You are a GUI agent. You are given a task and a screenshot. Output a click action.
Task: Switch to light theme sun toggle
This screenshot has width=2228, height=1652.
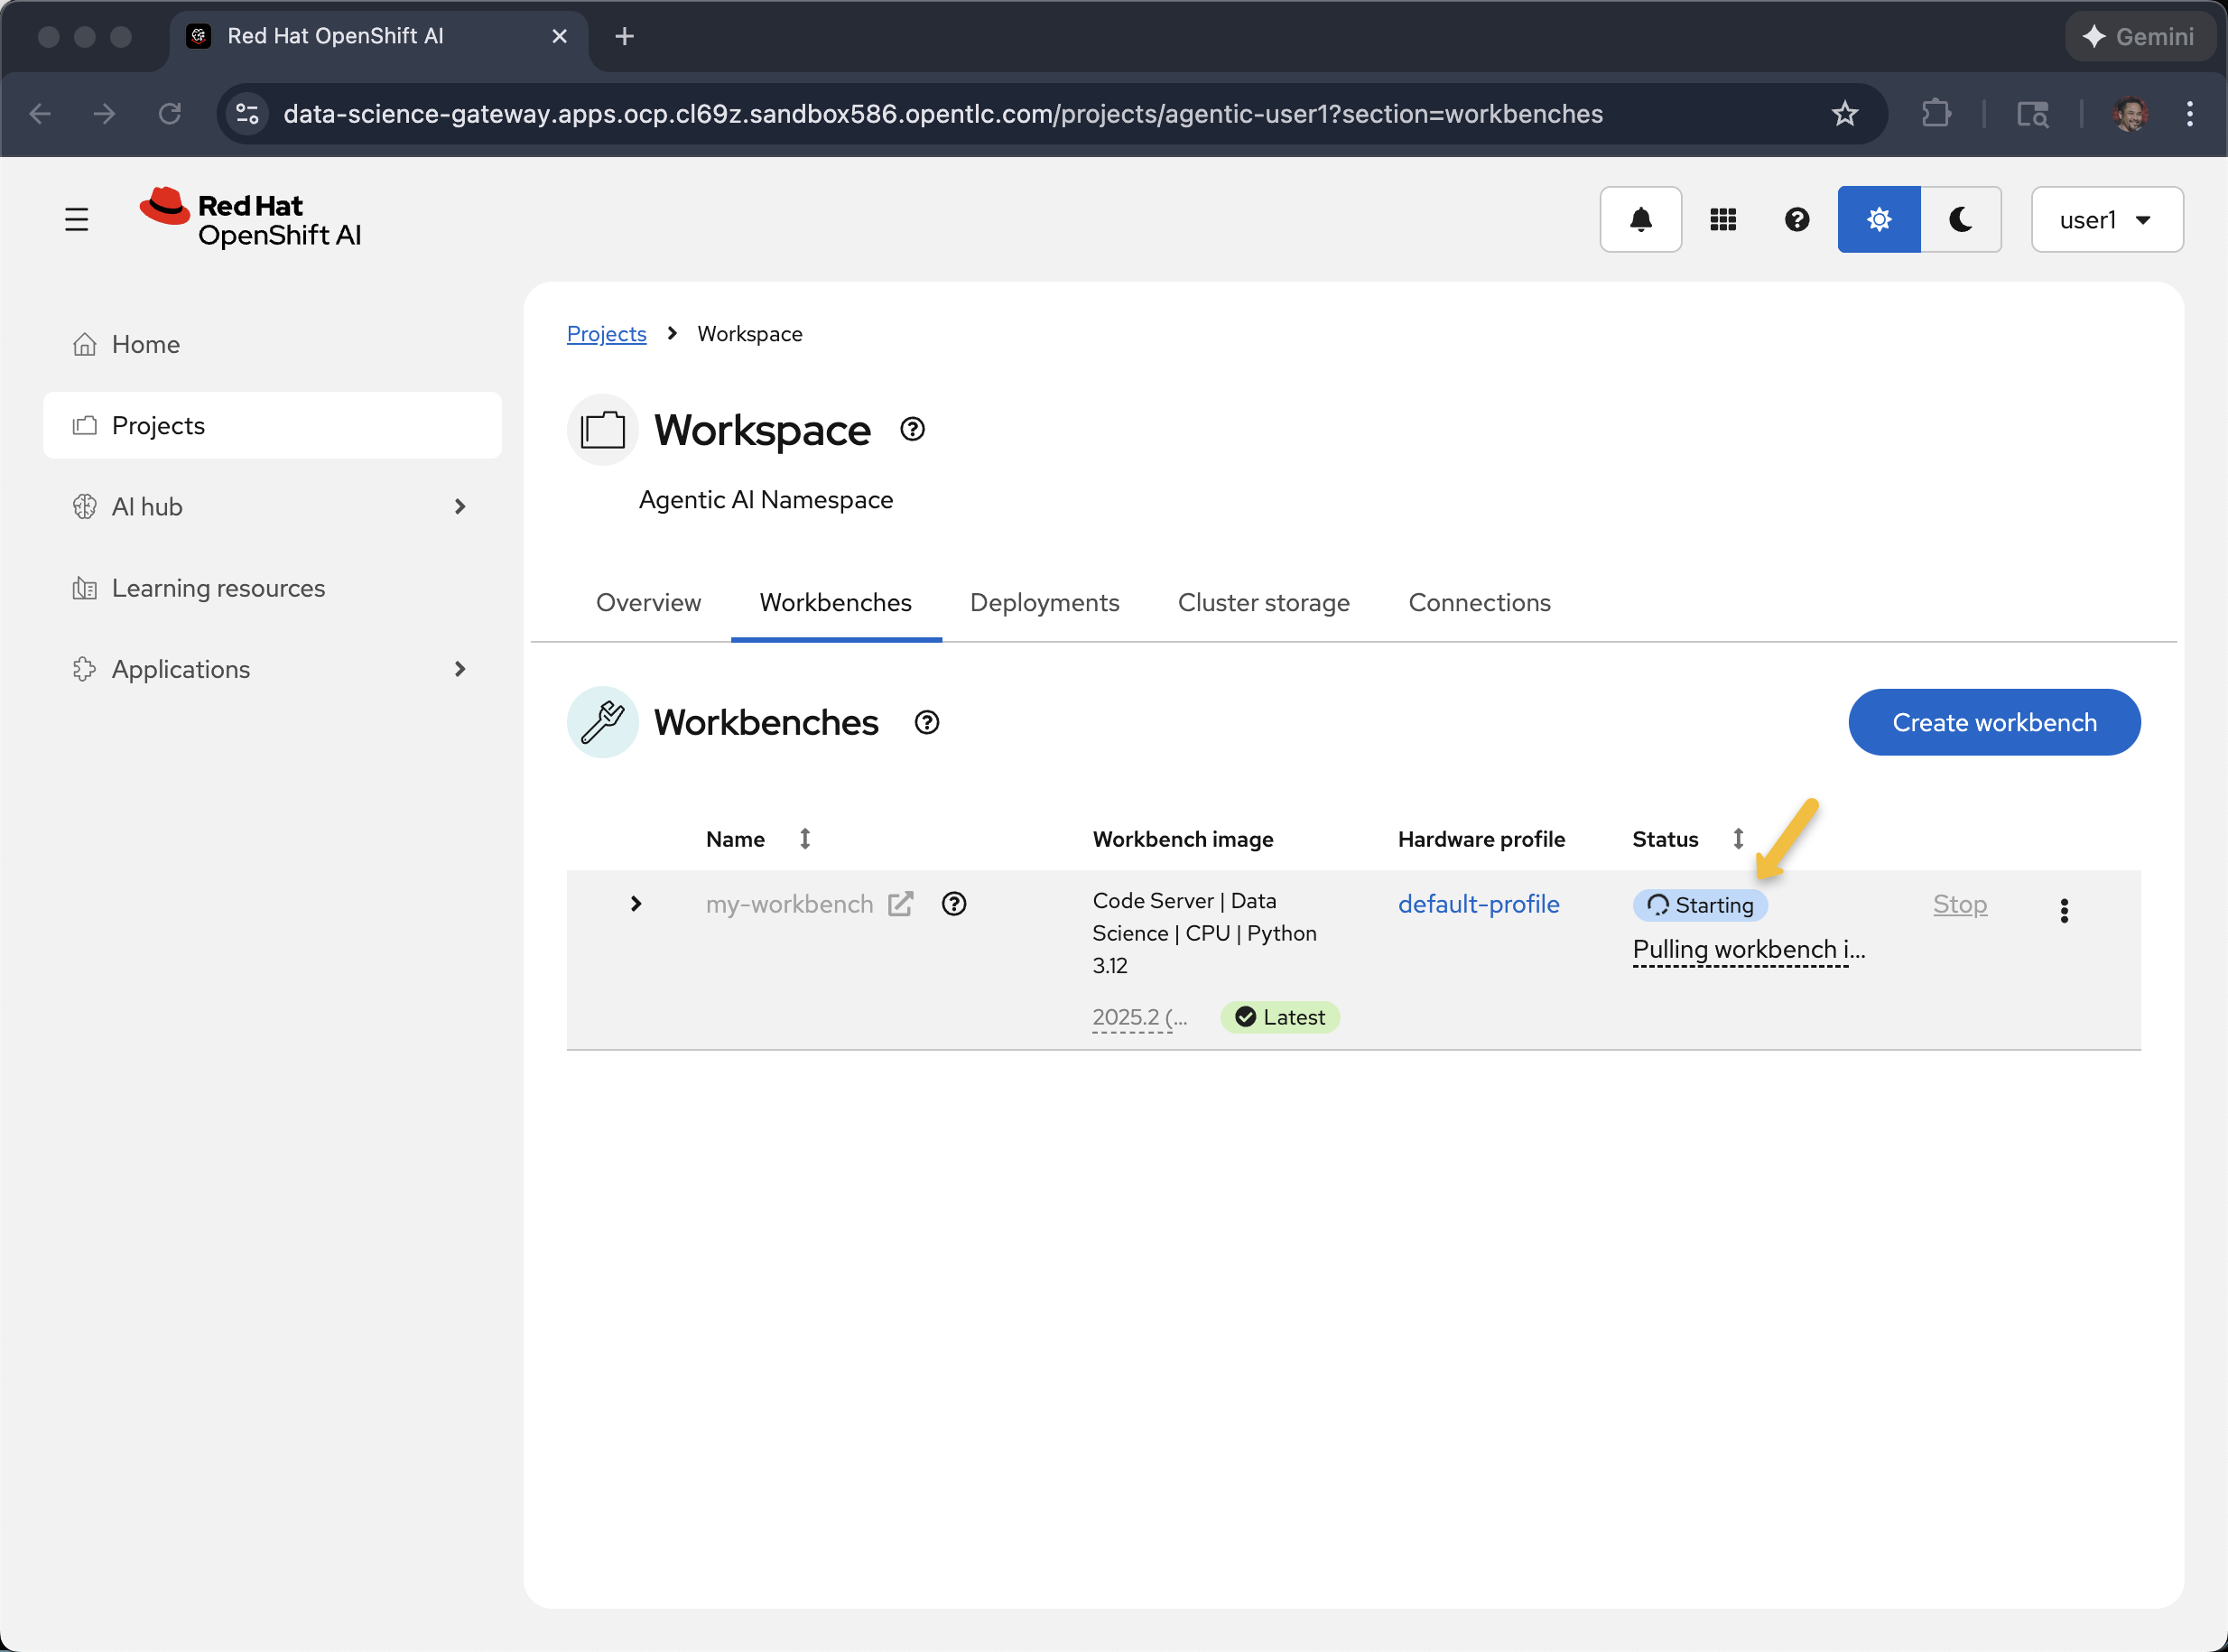[x=1878, y=219]
